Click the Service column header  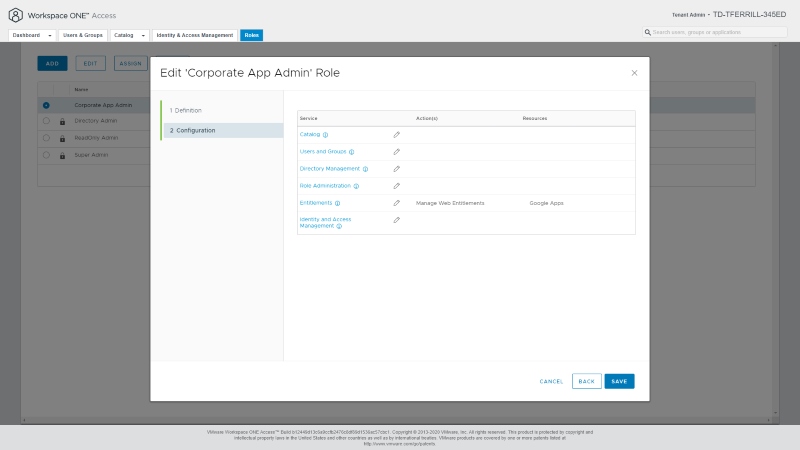pyautogui.click(x=308, y=118)
